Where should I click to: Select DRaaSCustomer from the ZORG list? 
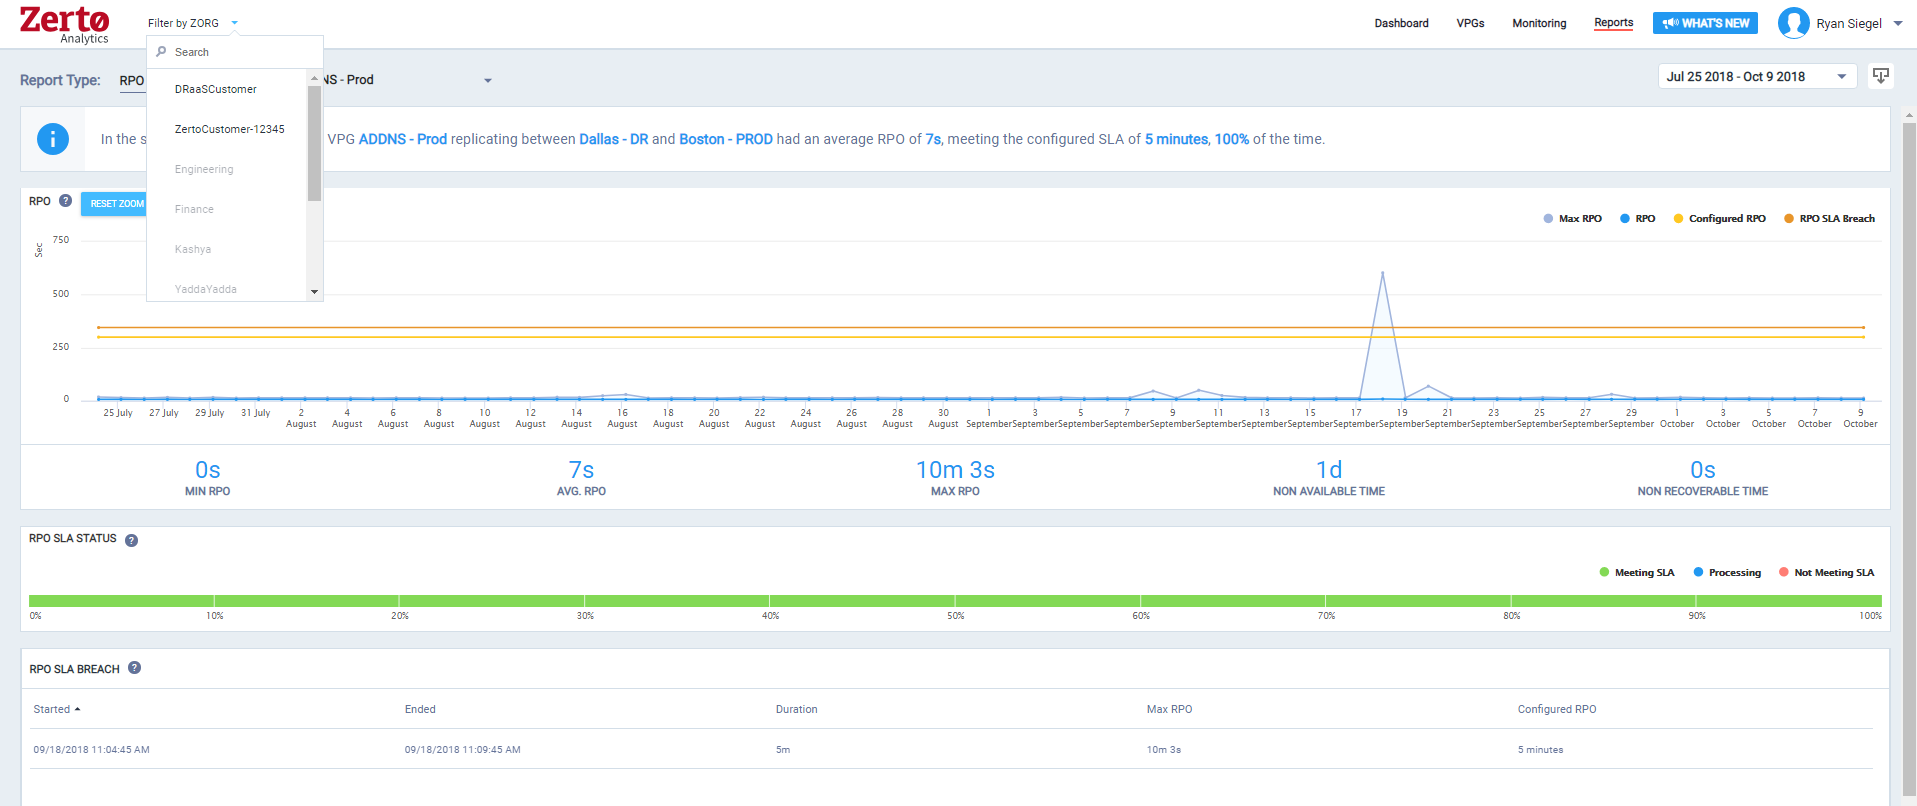(216, 90)
